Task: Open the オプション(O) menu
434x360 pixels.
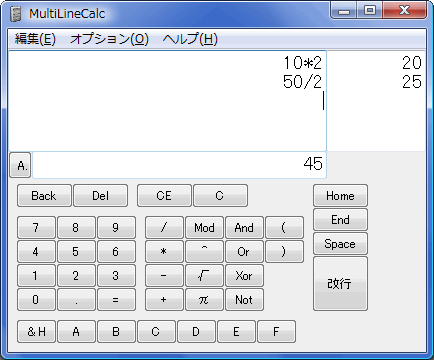Action: pos(109,39)
